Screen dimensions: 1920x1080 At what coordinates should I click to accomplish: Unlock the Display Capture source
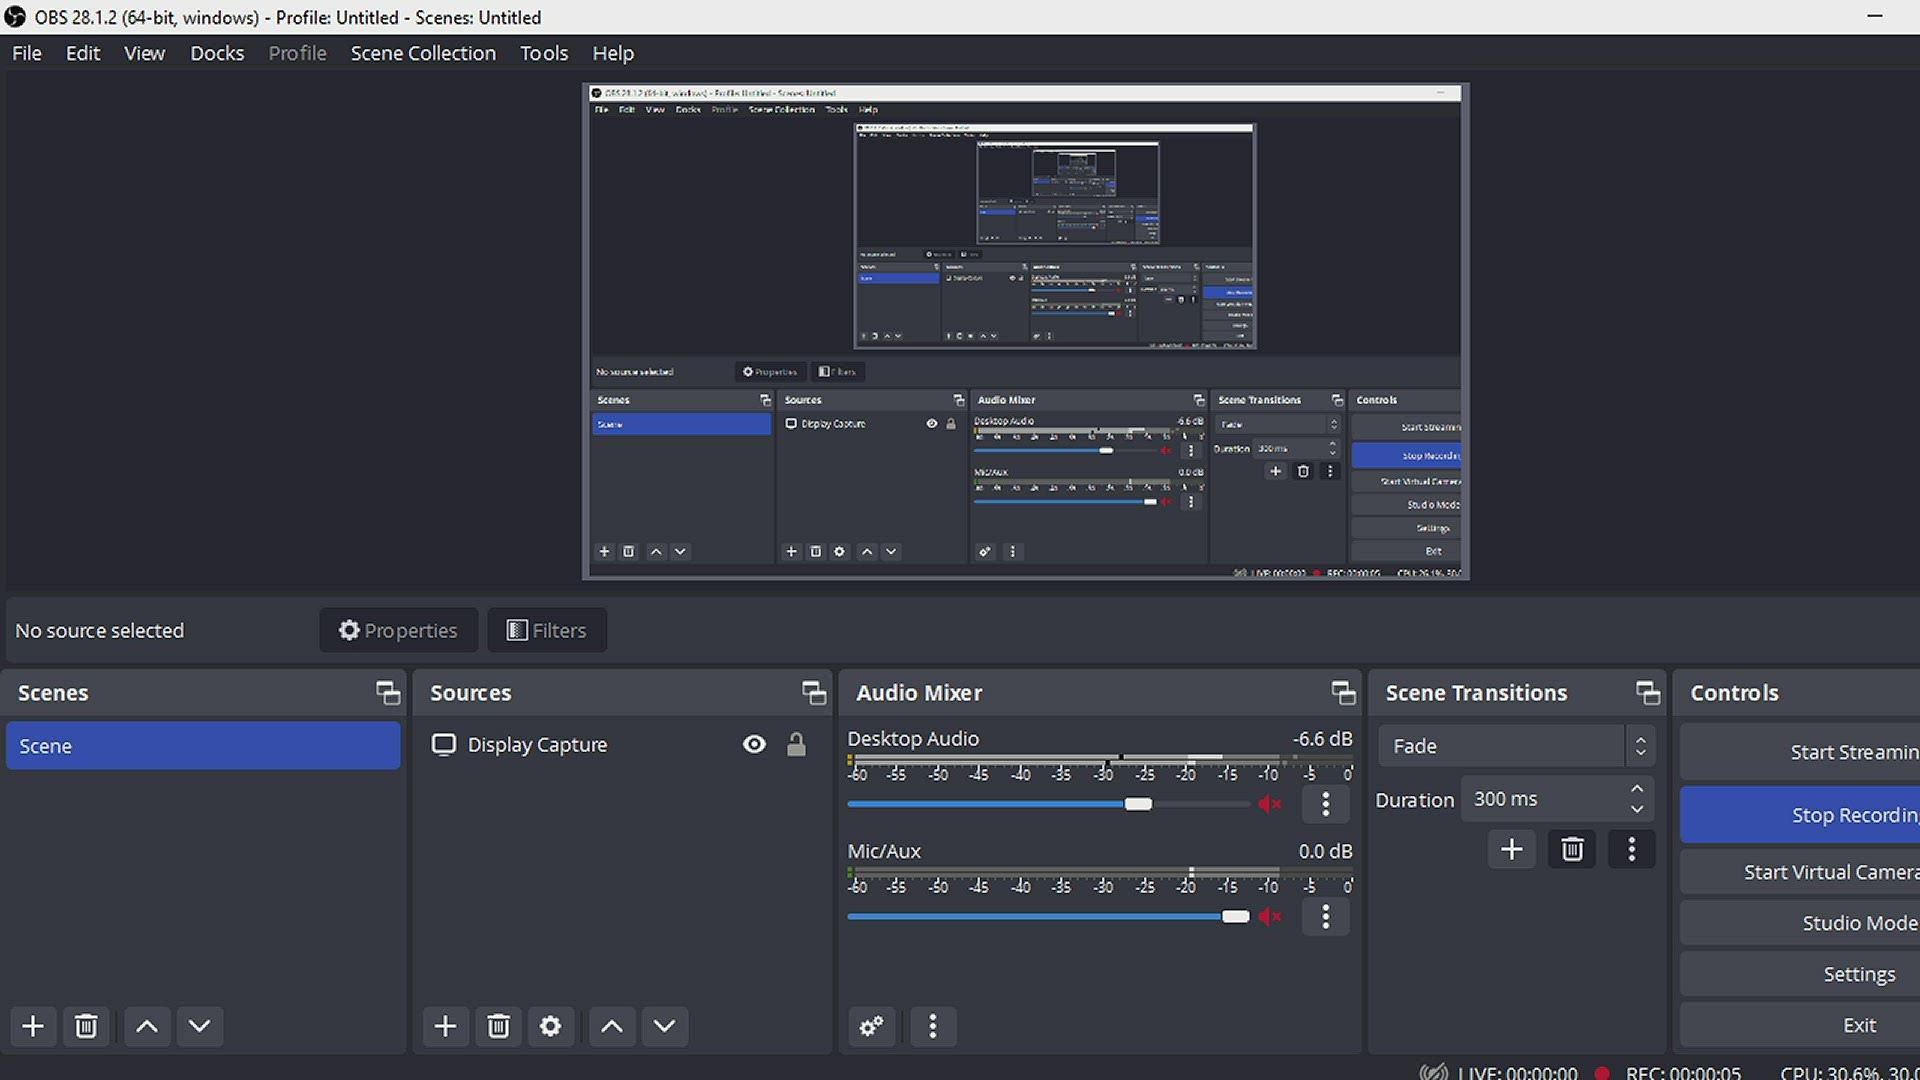[x=796, y=744]
